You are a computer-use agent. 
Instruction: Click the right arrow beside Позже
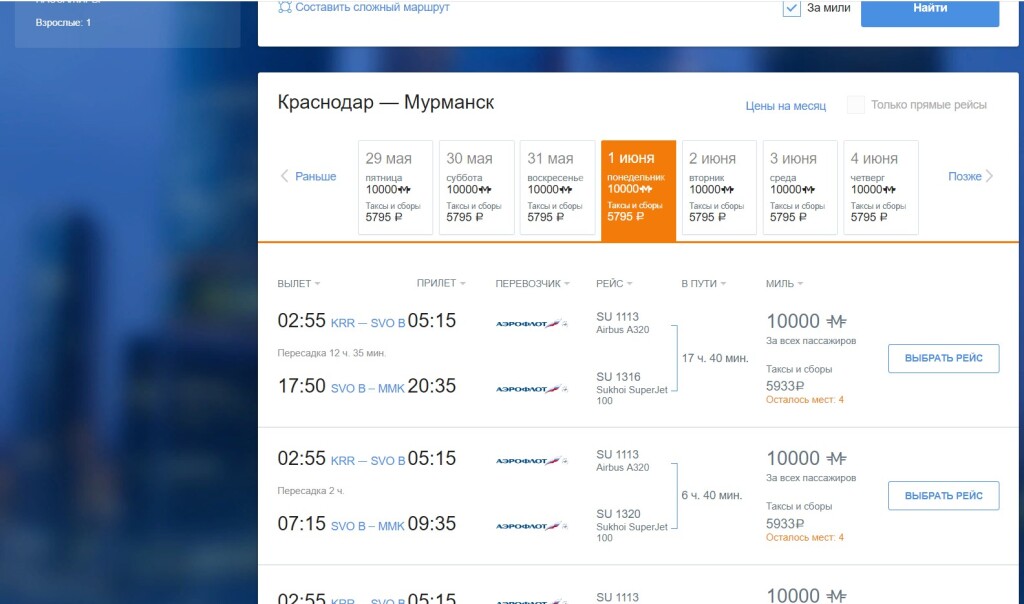[x=989, y=176]
